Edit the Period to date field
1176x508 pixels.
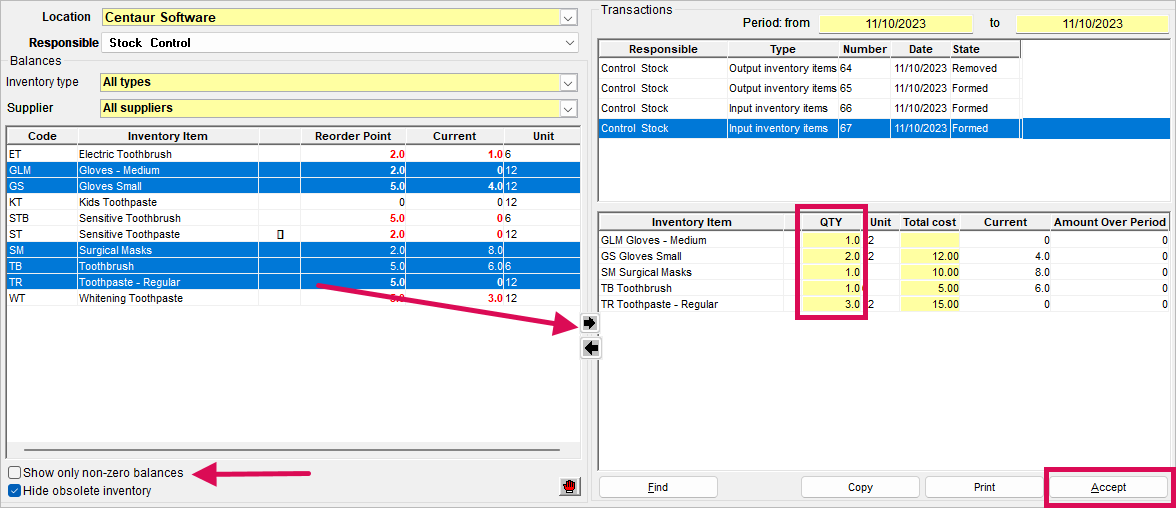coord(1092,23)
